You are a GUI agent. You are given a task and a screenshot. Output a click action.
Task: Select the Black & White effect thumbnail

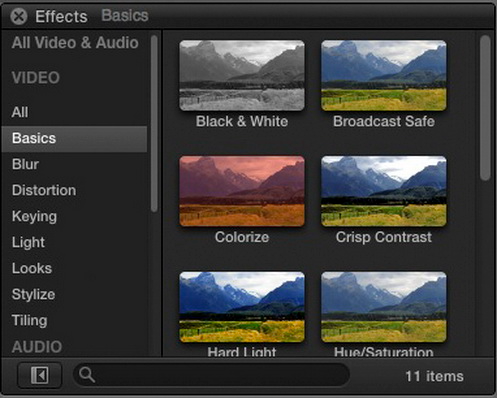(242, 75)
